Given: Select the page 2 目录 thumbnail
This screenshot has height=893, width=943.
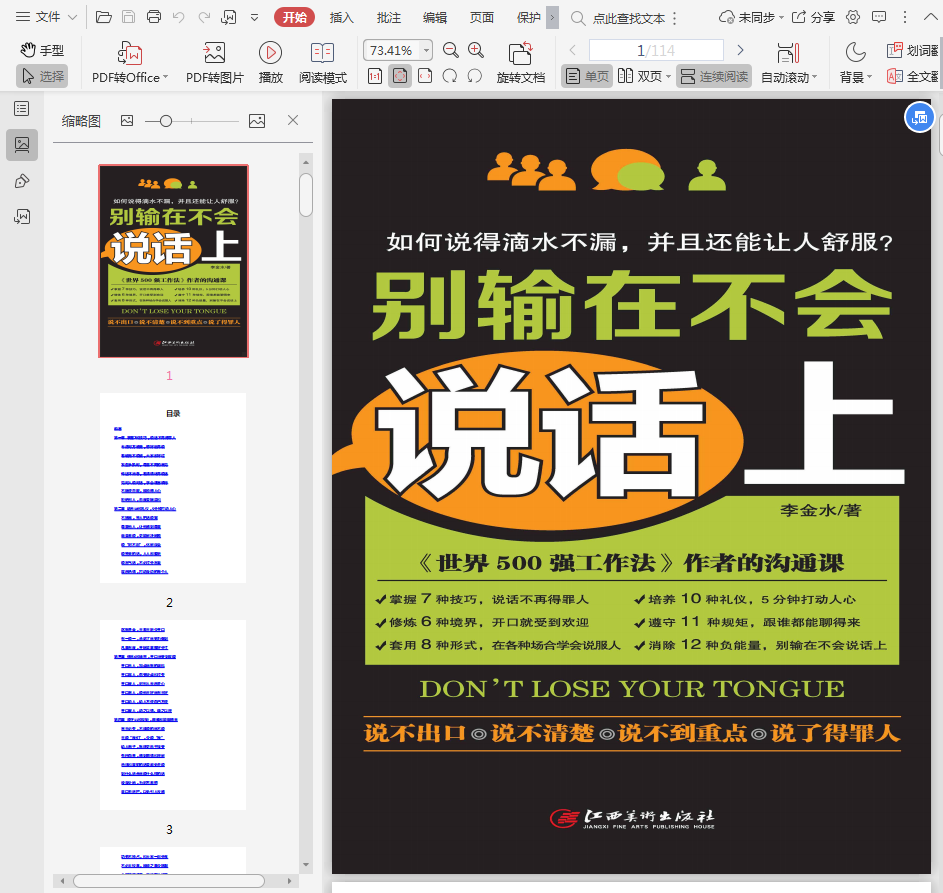Looking at the screenshot, I should pyautogui.click(x=172, y=488).
